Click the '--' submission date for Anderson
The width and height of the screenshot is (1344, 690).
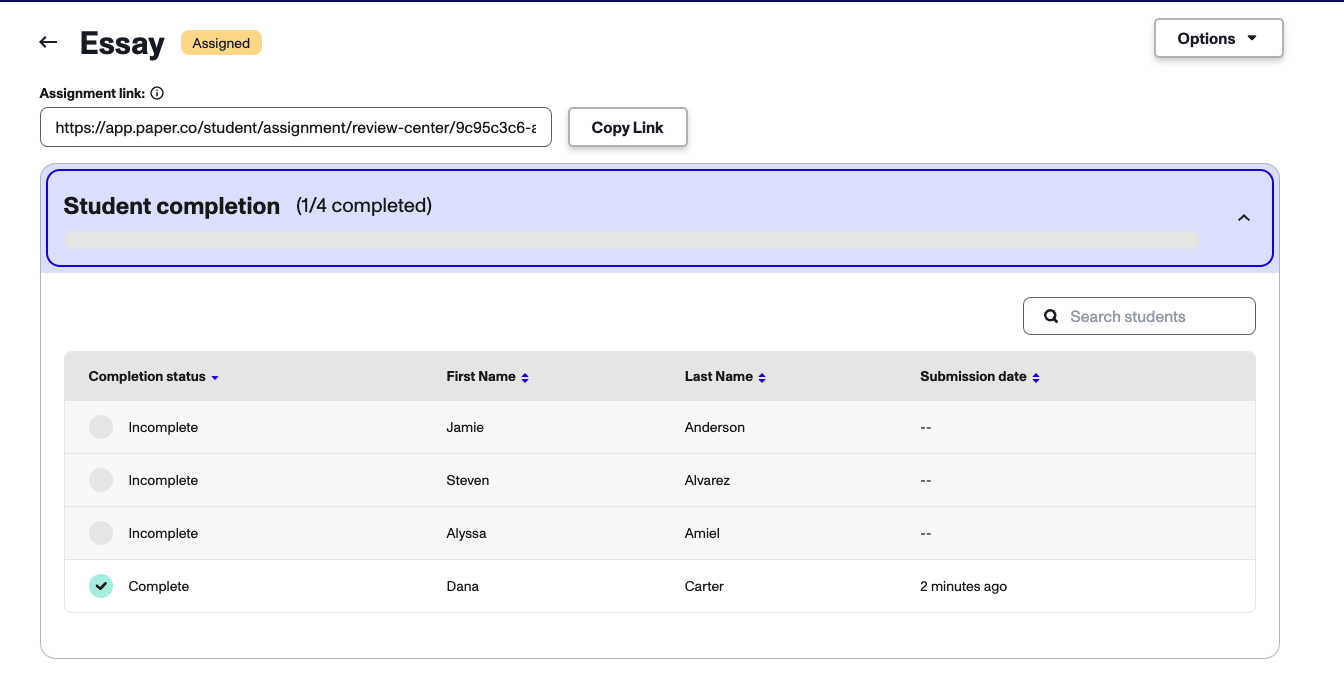click(926, 427)
